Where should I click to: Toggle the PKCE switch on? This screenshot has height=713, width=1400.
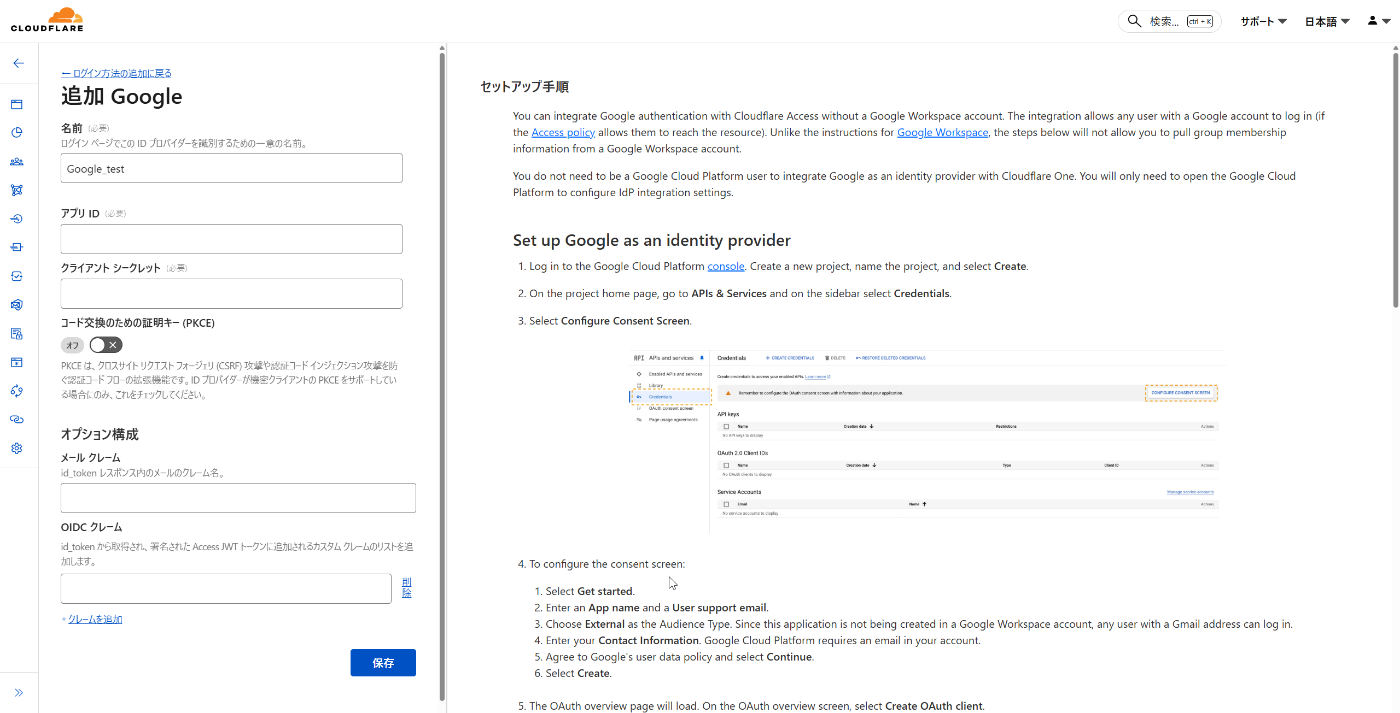pos(106,345)
